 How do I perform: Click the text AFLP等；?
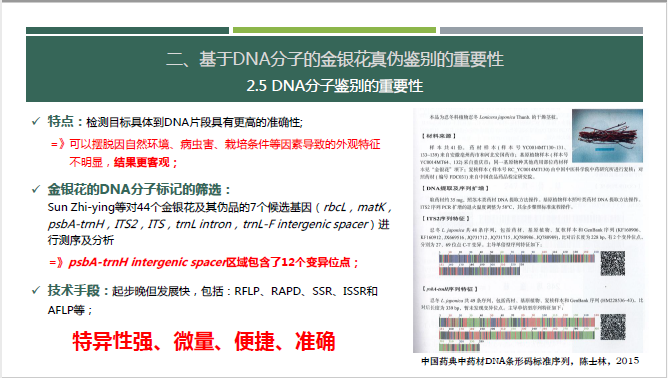pos(69,310)
